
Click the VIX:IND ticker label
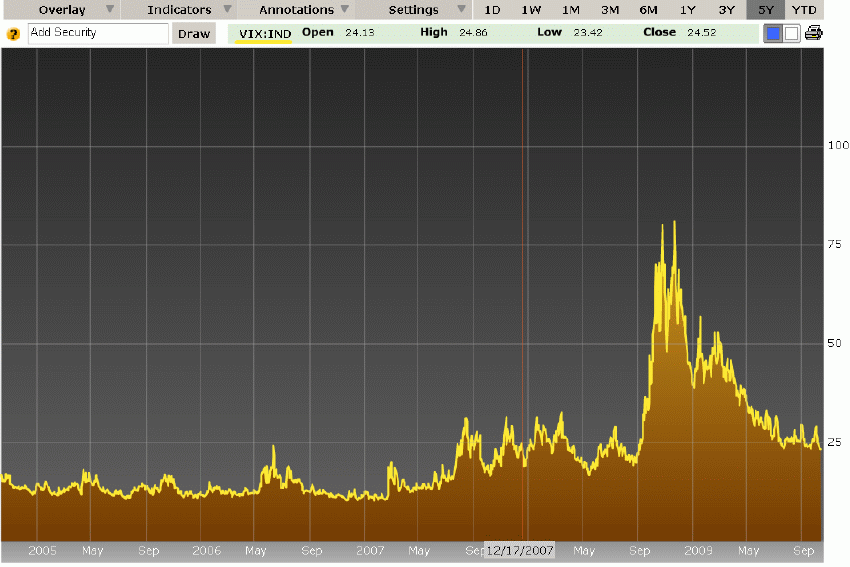tap(264, 33)
